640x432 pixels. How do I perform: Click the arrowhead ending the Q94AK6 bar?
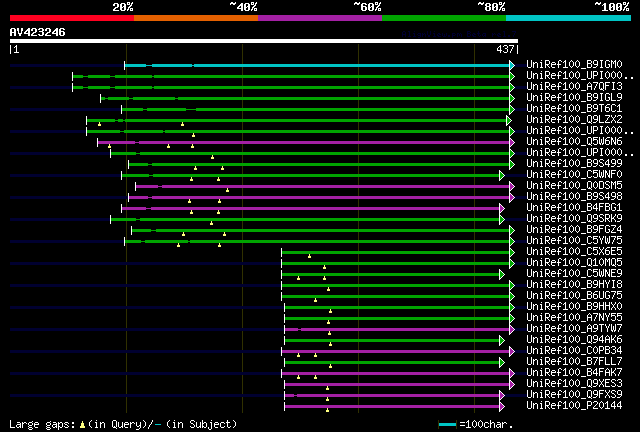pos(502,341)
